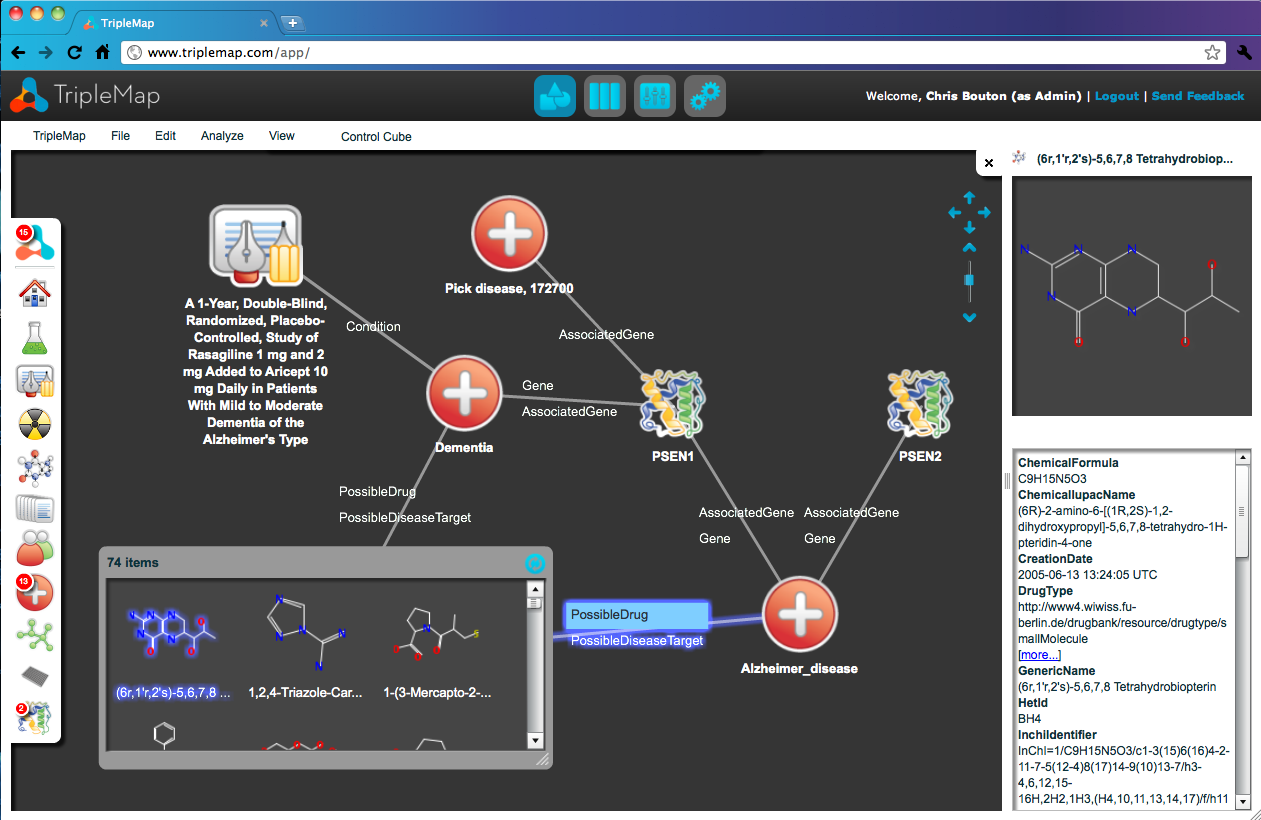Open the Edit menu
Viewport: 1261px width, 820px height.
click(x=165, y=136)
